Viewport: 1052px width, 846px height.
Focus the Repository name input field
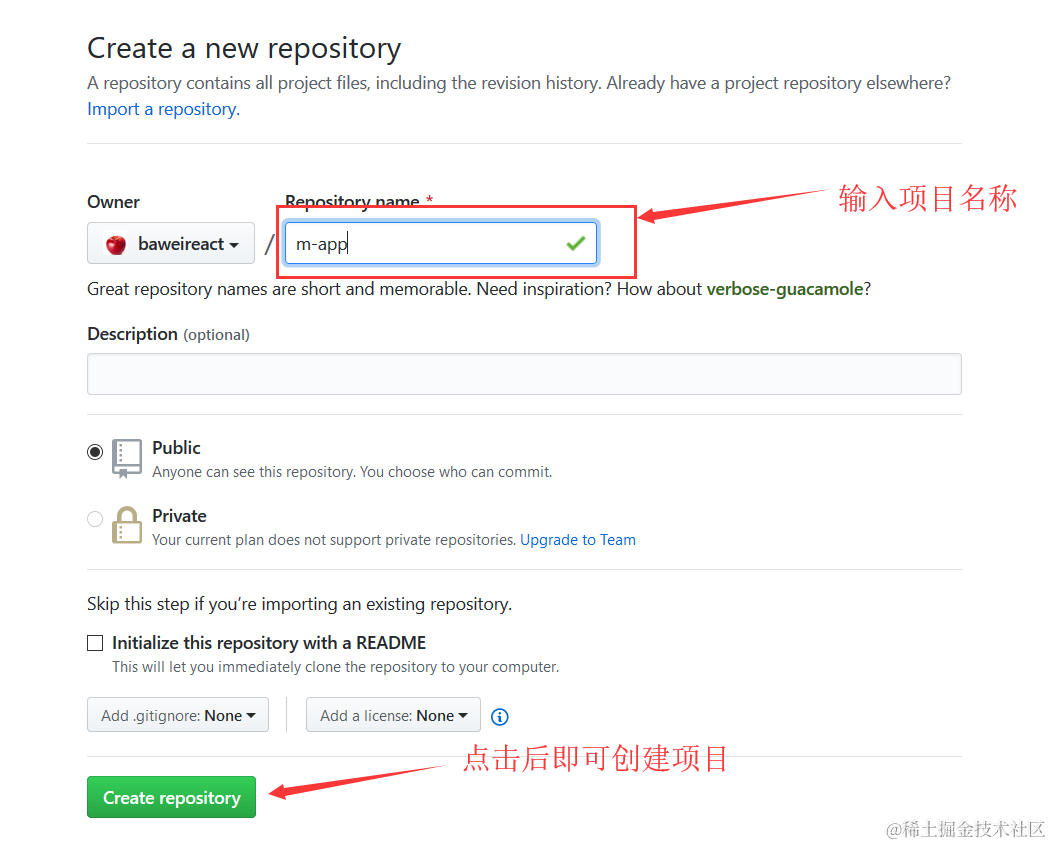coord(441,243)
